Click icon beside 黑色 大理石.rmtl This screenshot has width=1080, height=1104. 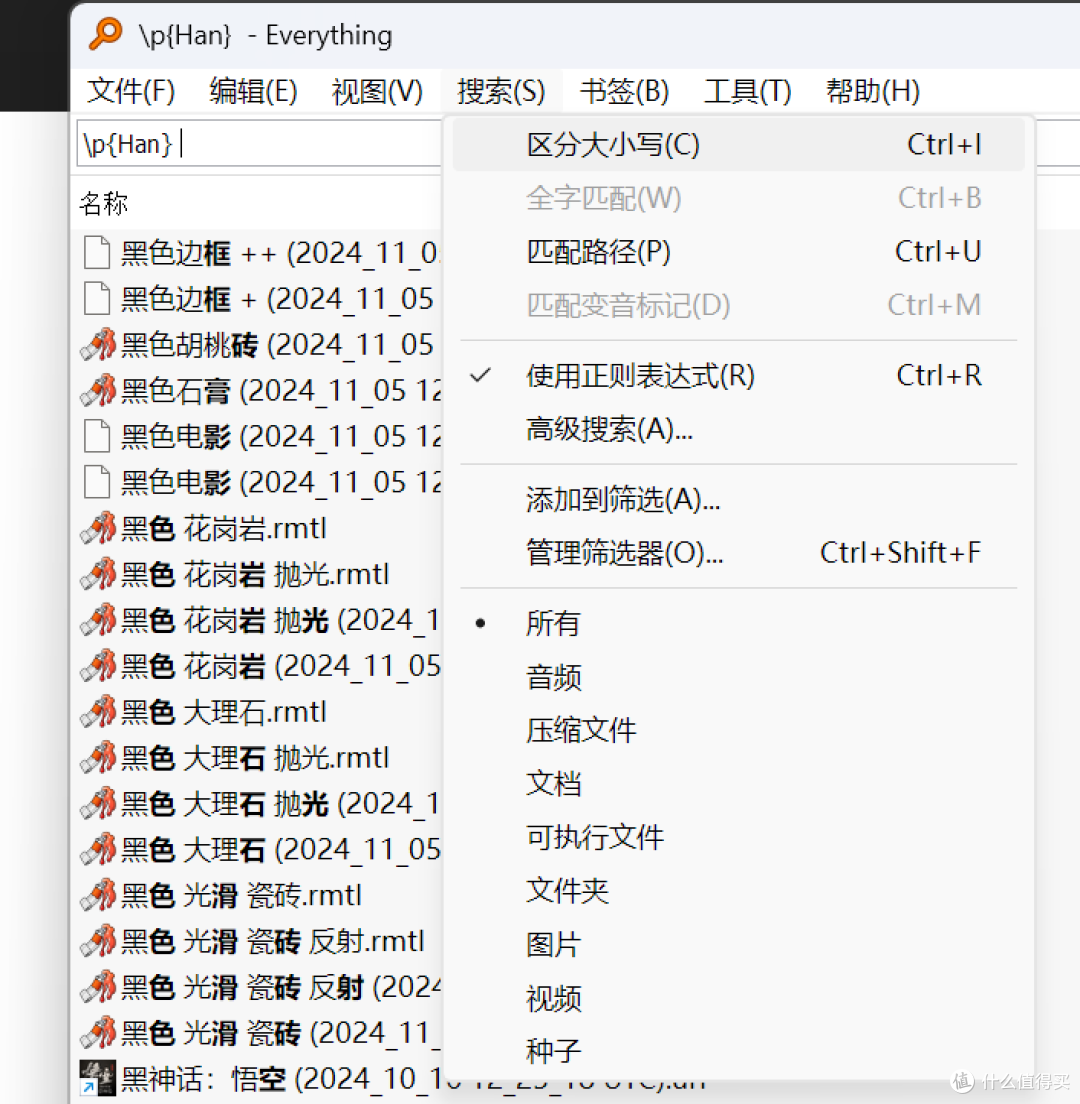click(x=98, y=712)
